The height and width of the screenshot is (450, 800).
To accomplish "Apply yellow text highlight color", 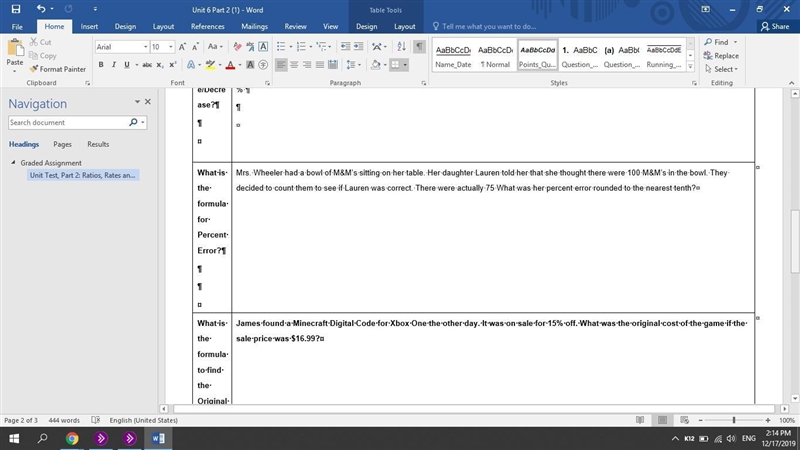I will click(210, 65).
